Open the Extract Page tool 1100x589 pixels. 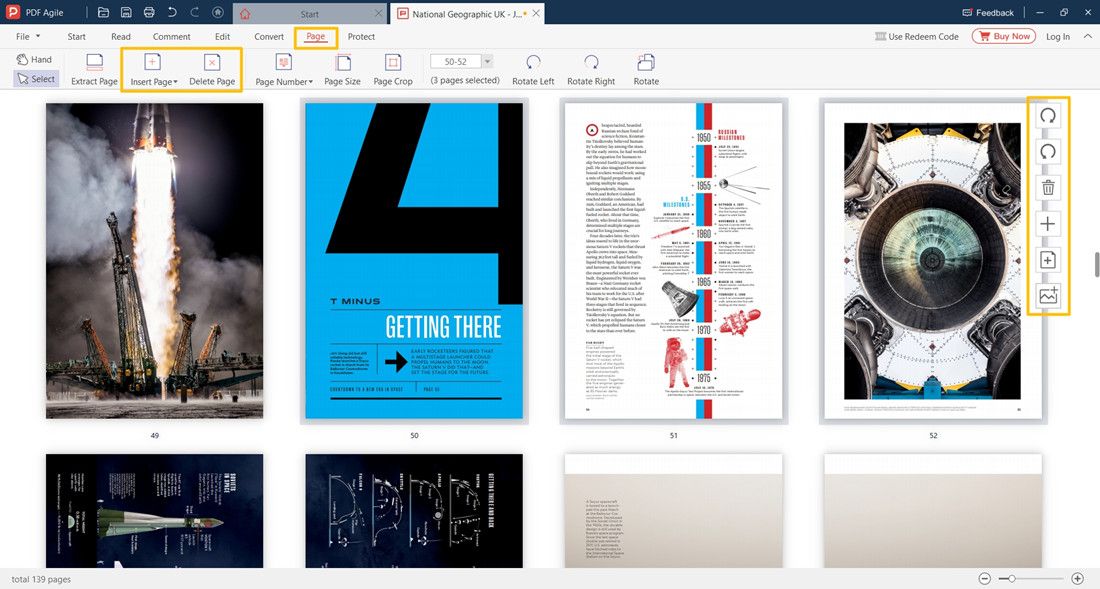[x=93, y=70]
